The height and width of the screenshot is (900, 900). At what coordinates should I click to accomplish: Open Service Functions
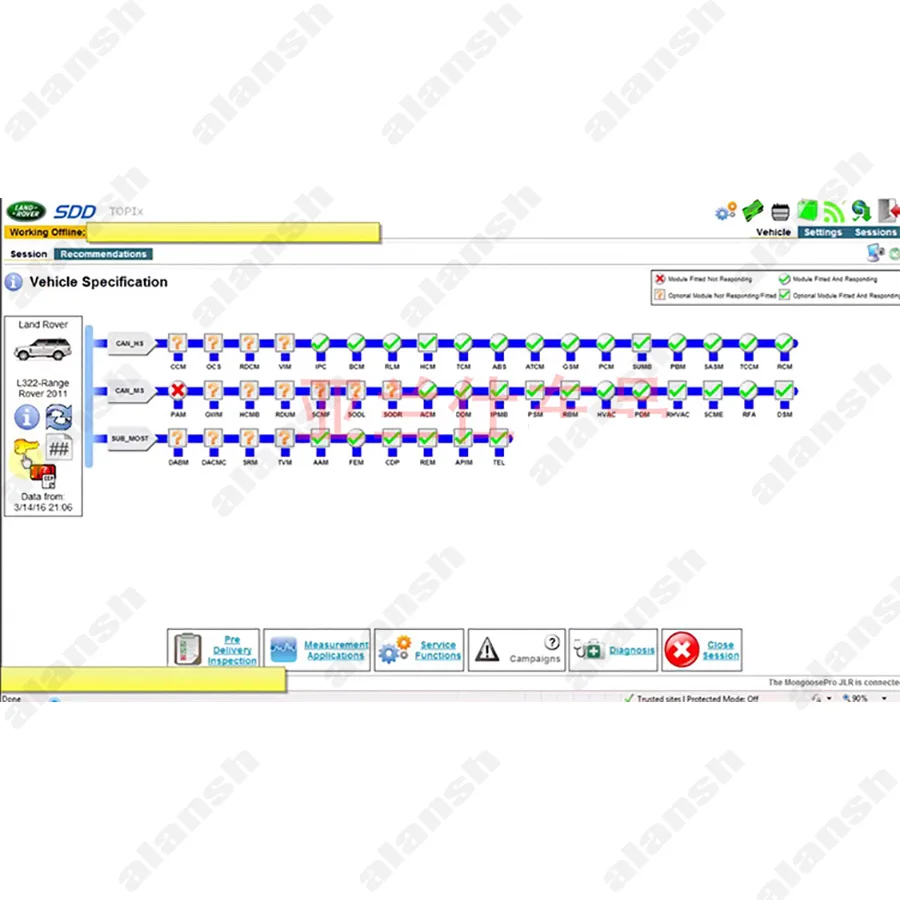tap(419, 650)
